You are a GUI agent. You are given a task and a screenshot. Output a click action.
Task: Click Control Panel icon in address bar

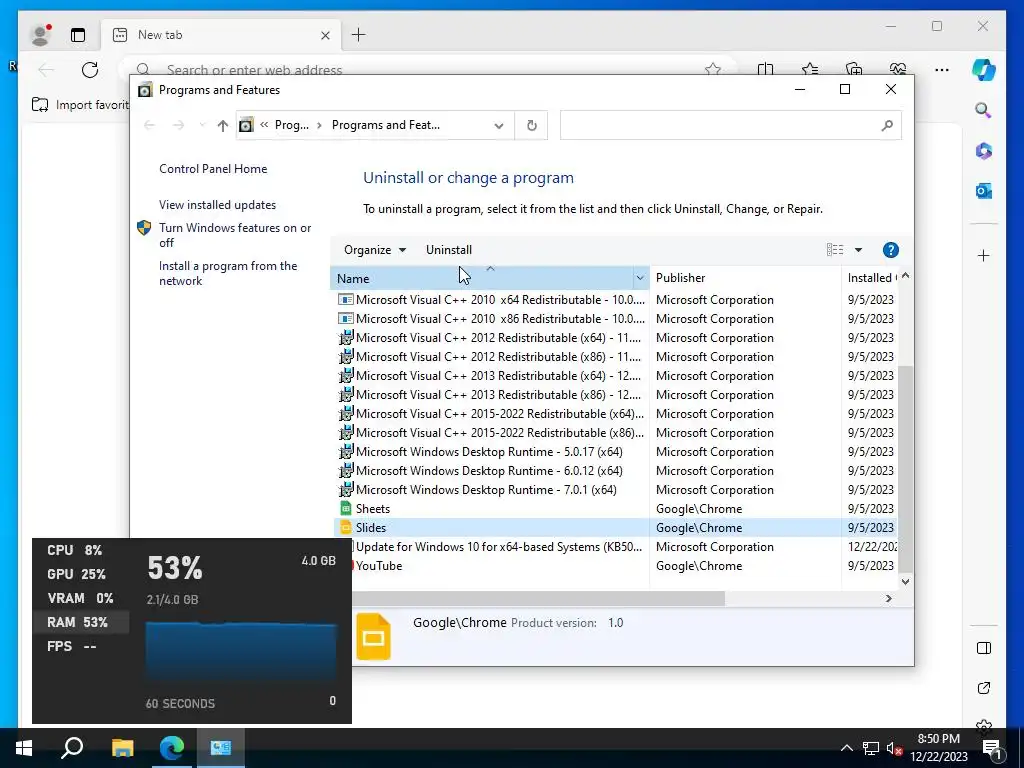(246, 125)
